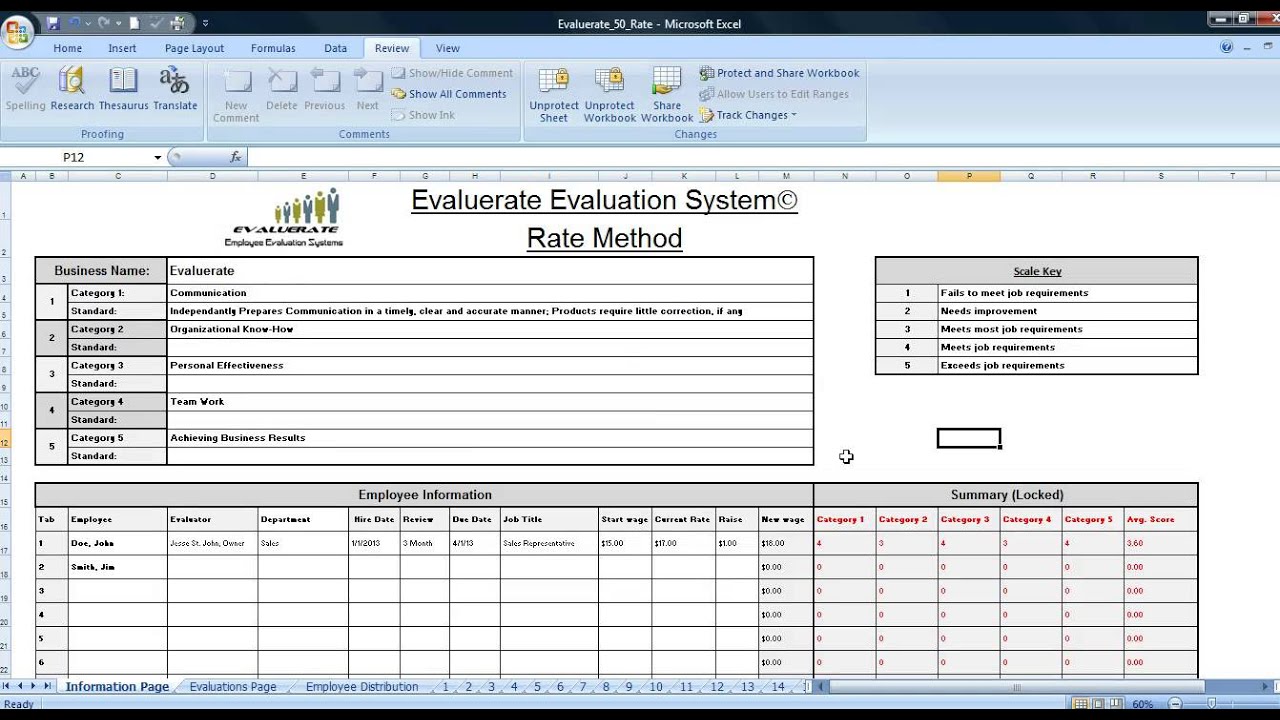
Task: Select the cell 'Doe, John'
Action: [117, 543]
